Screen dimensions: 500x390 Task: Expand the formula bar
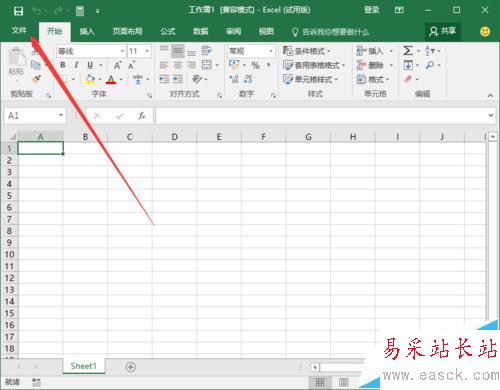[491, 115]
